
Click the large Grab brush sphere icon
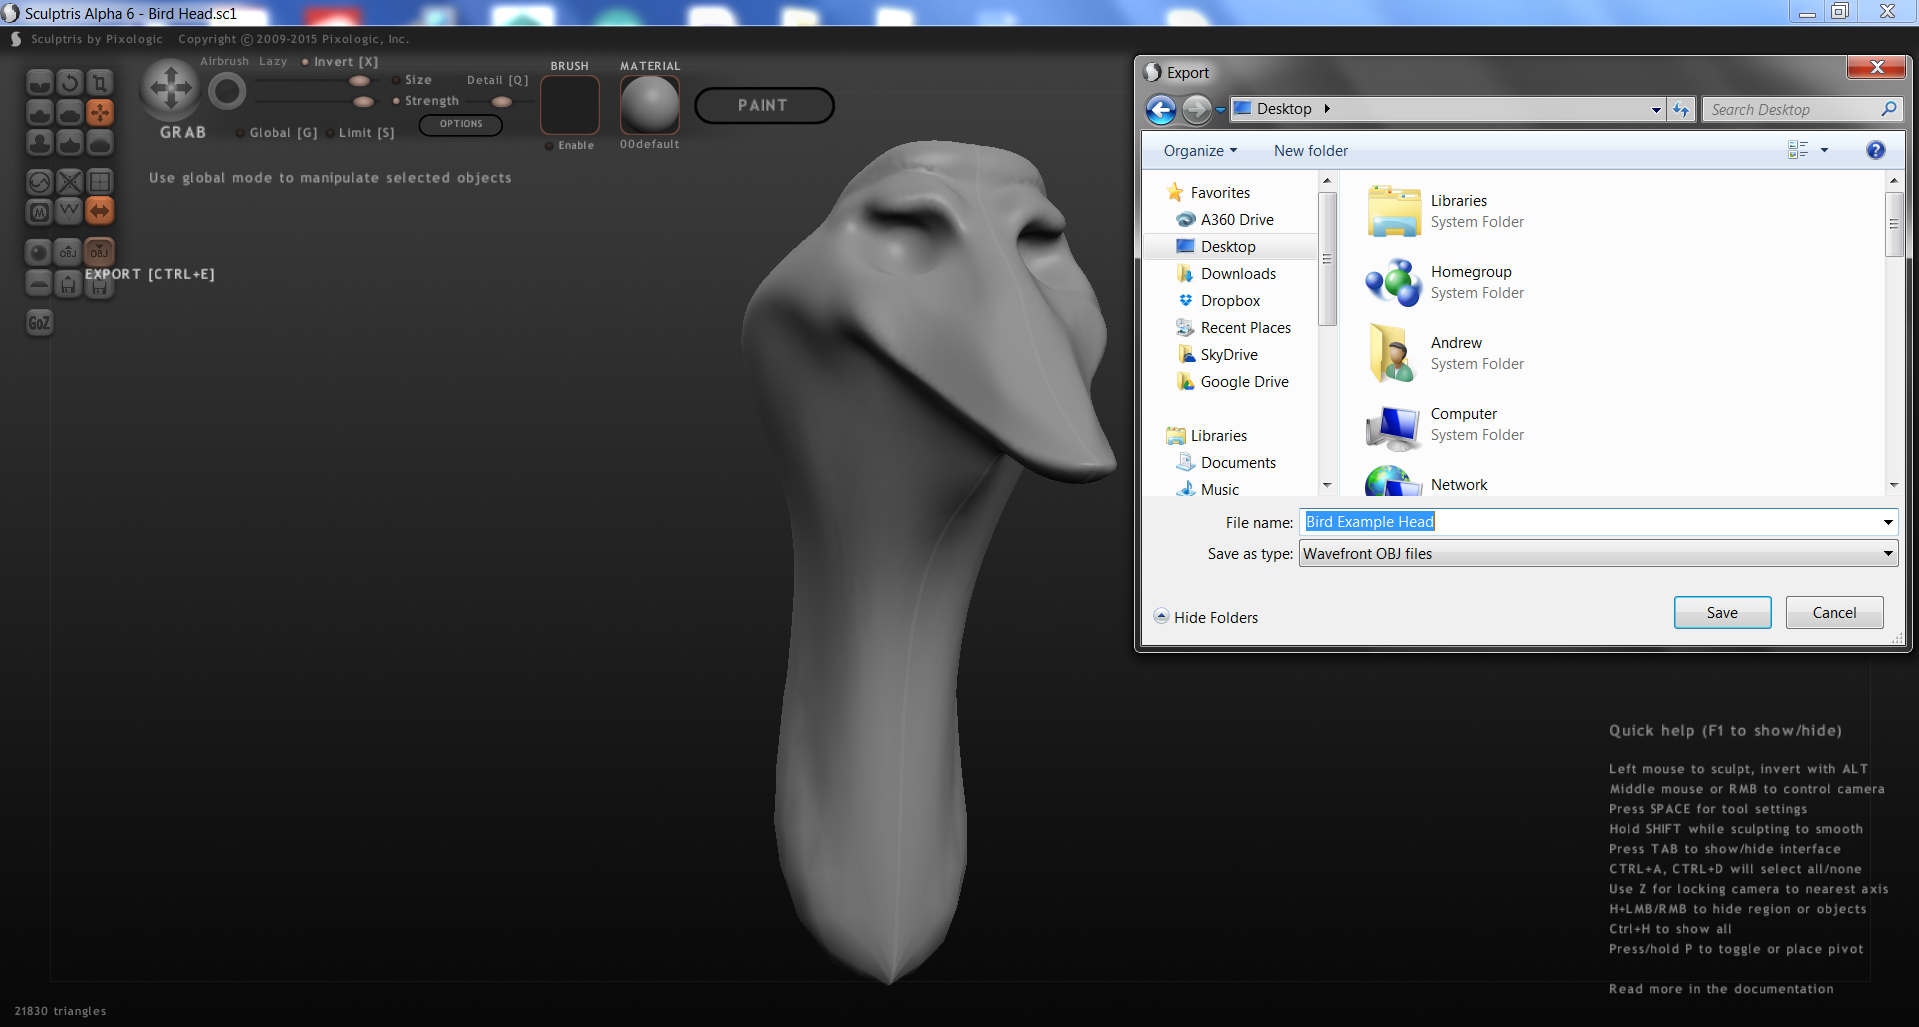(171, 89)
